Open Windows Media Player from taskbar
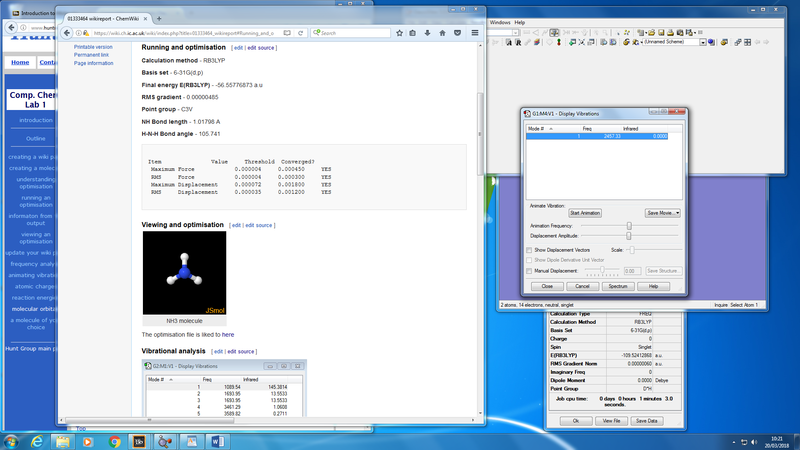The width and height of the screenshot is (800, 450). tap(88, 441)
